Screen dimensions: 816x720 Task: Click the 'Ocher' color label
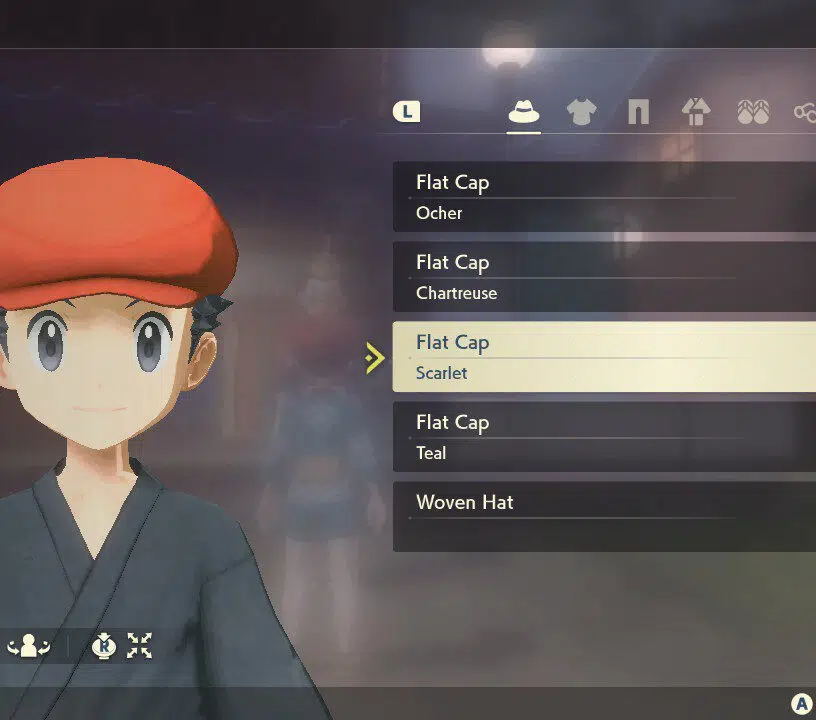(439, 213)
